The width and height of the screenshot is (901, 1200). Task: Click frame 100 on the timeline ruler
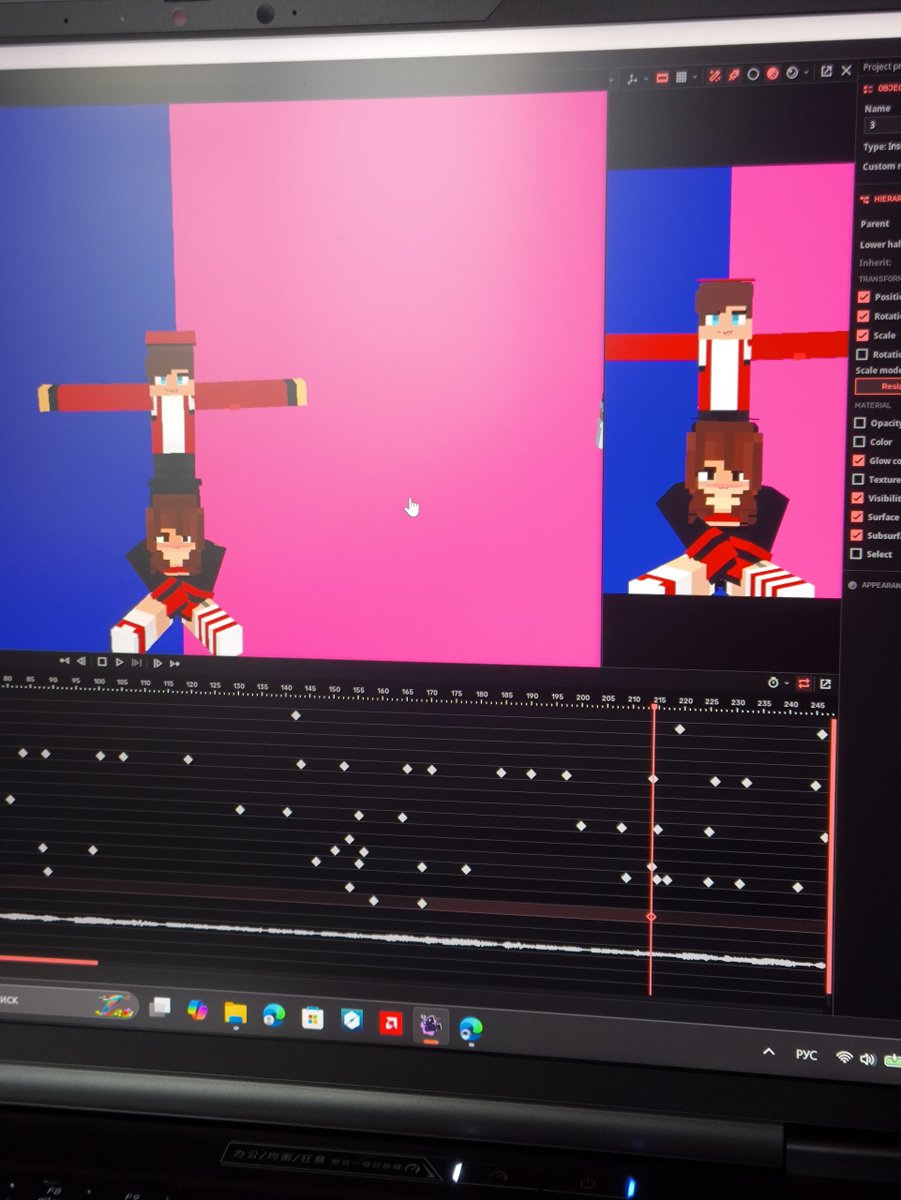click(x=99, y=682)
